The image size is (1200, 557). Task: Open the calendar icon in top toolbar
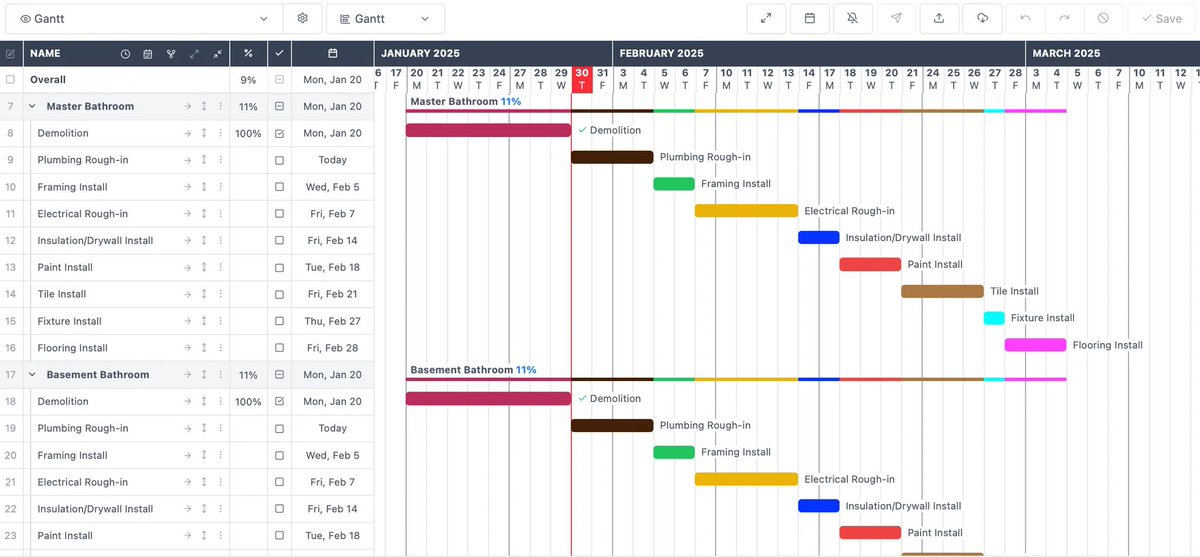810,18
